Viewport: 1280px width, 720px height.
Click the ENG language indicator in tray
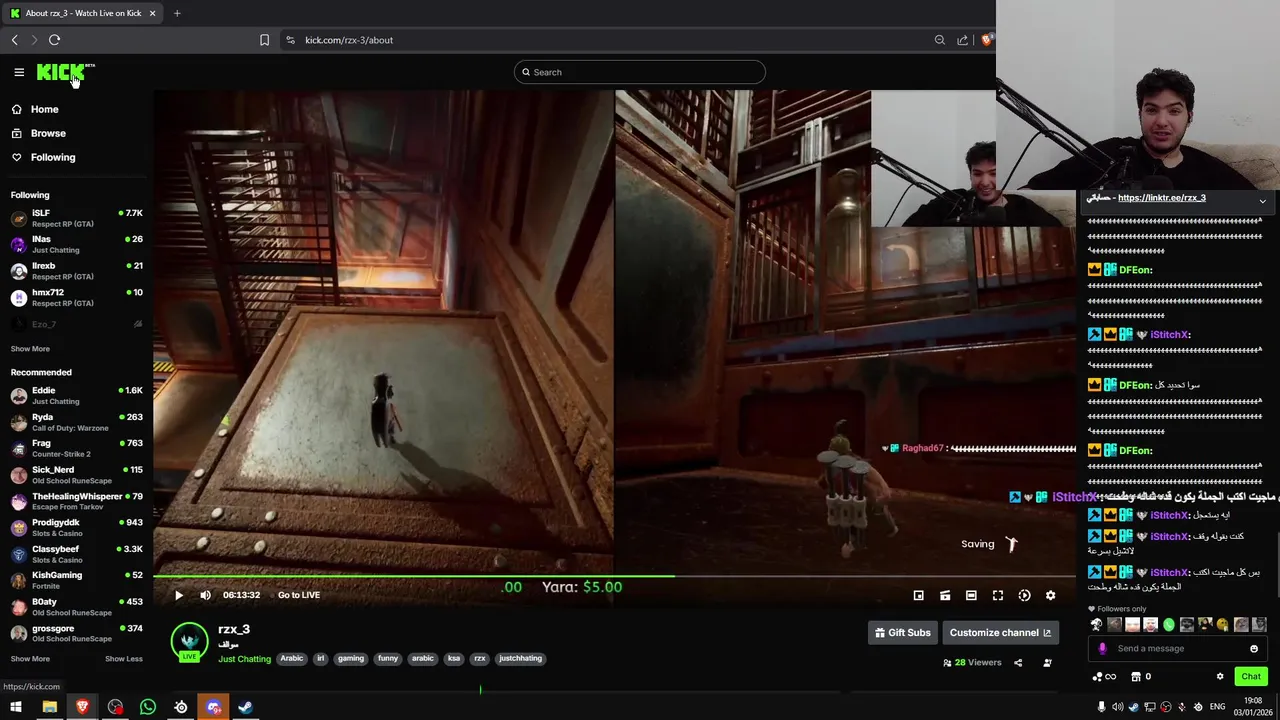1217,707
